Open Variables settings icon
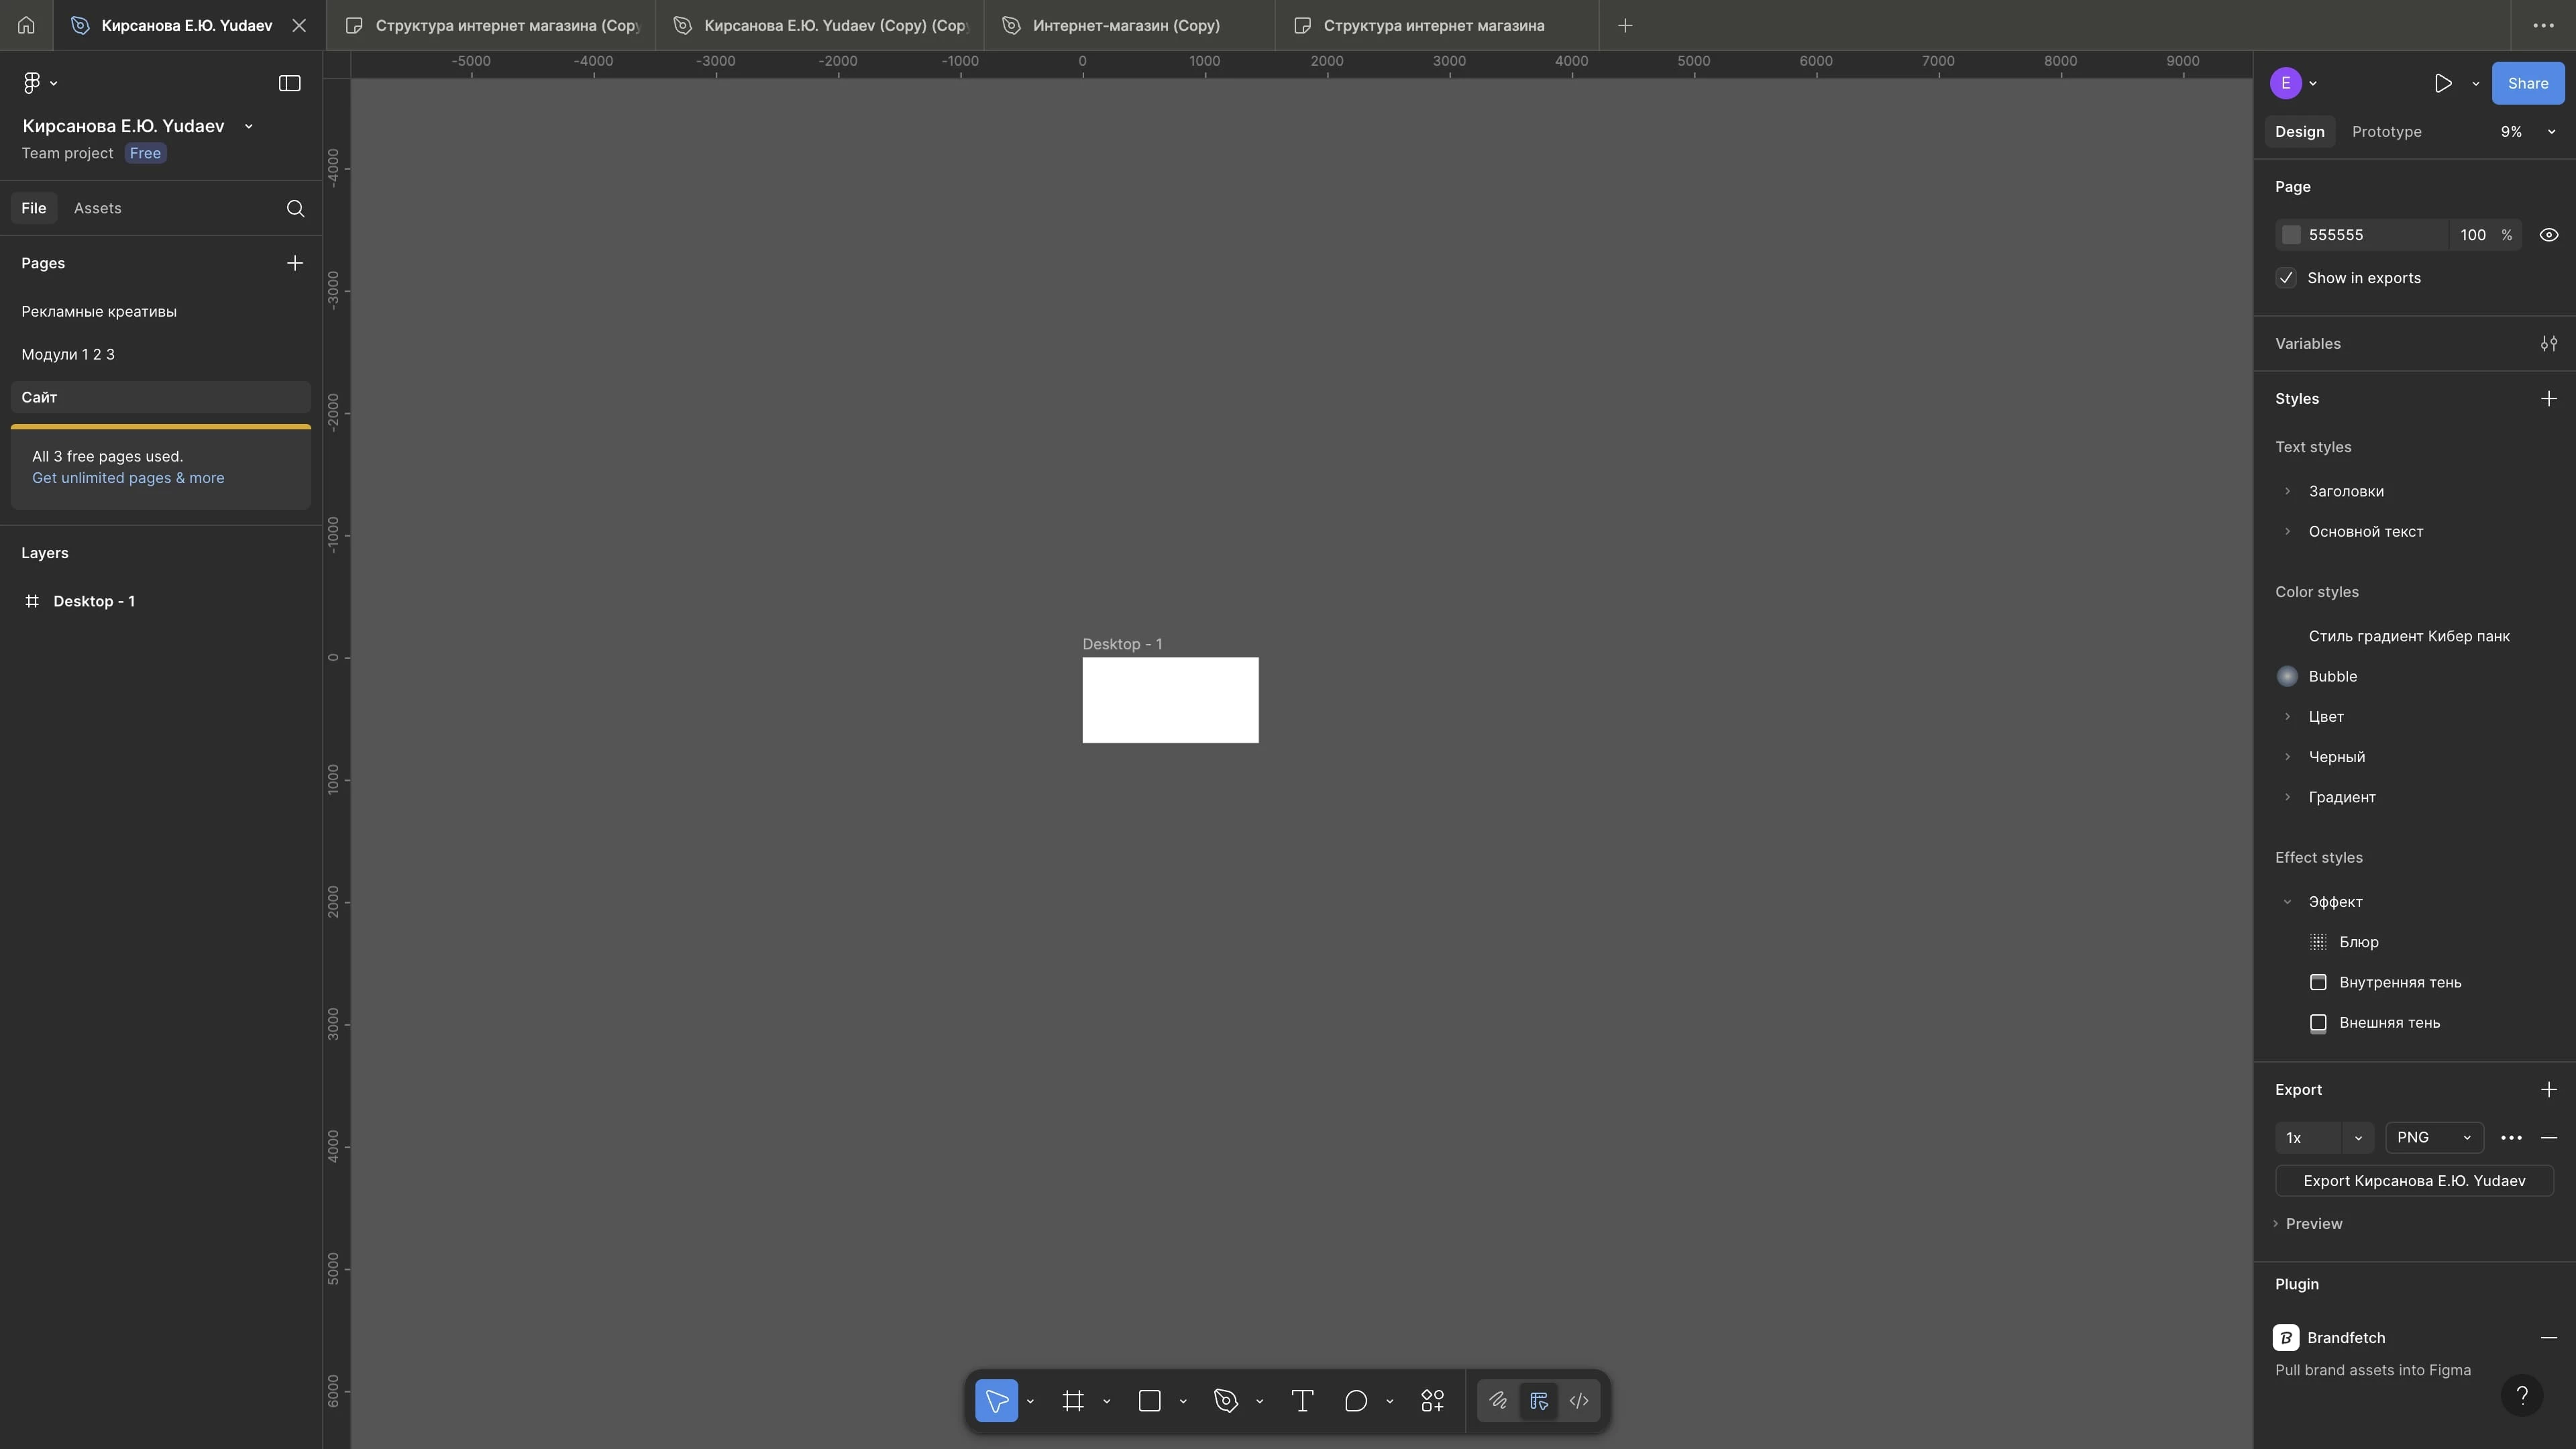Screen dimensions: 2576x1449 coord(2548,344)
